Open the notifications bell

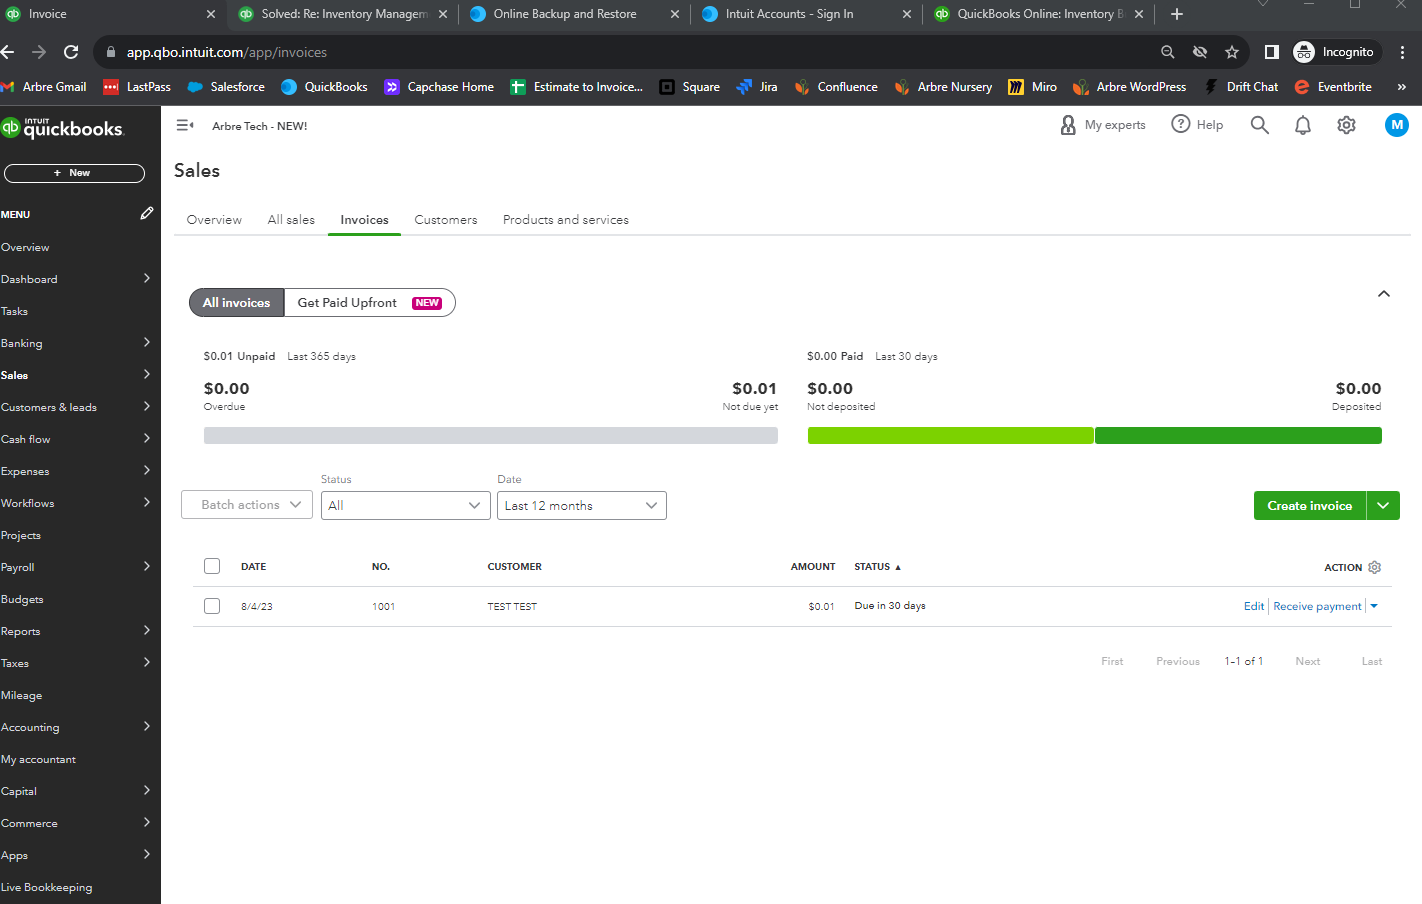(x=1302, y=124)
